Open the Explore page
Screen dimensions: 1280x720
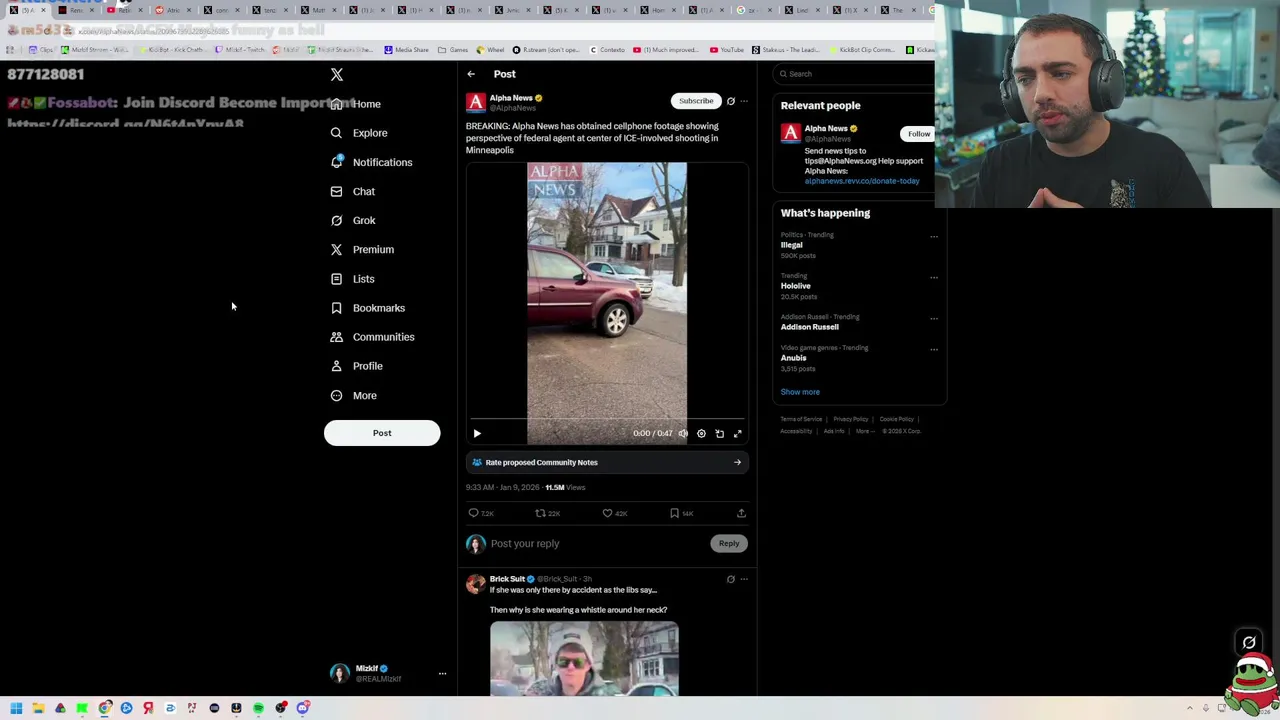point(359,133)
